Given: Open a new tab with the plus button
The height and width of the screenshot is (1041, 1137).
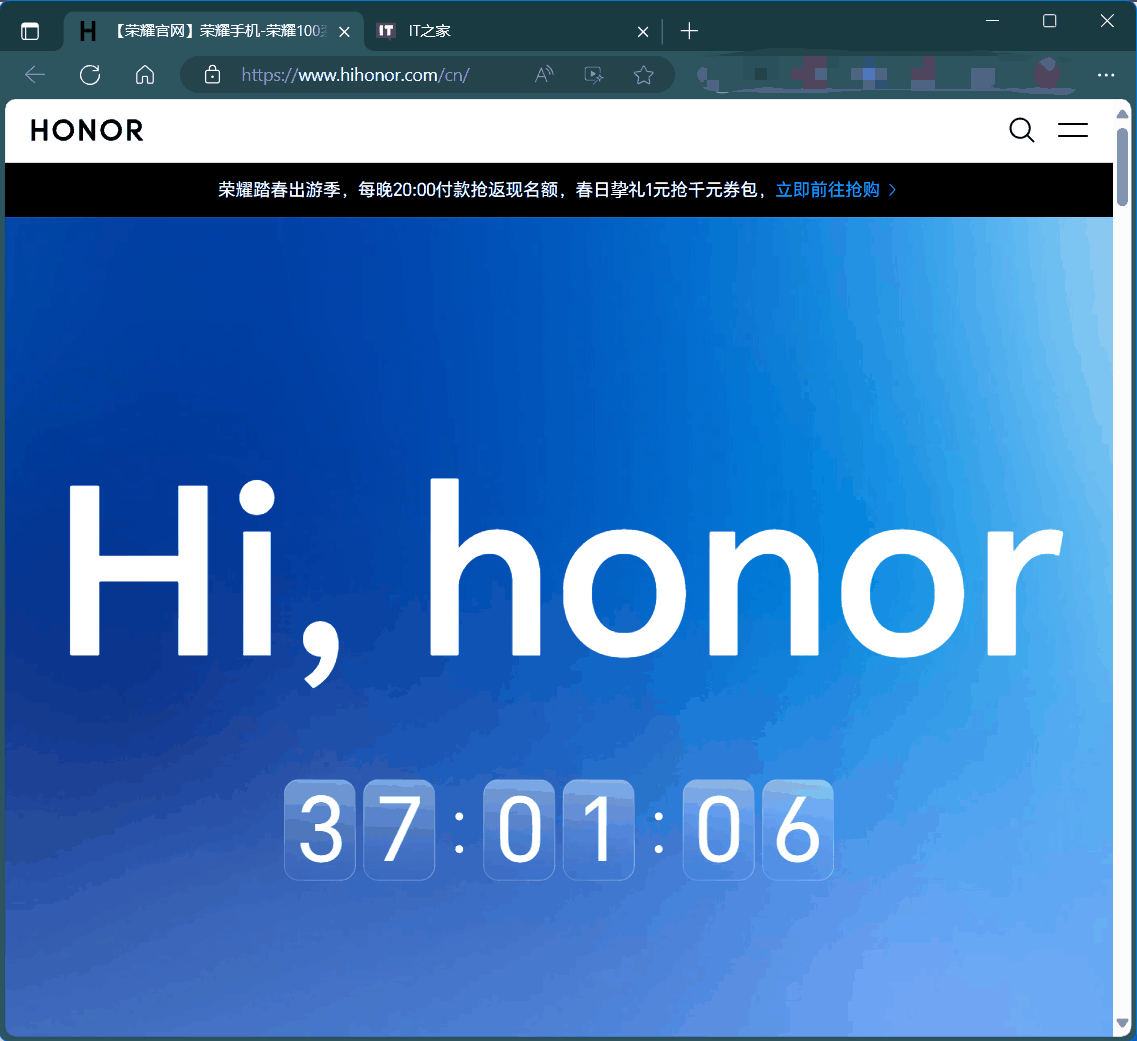Looking at the screenshot, I should pos(688,31).
